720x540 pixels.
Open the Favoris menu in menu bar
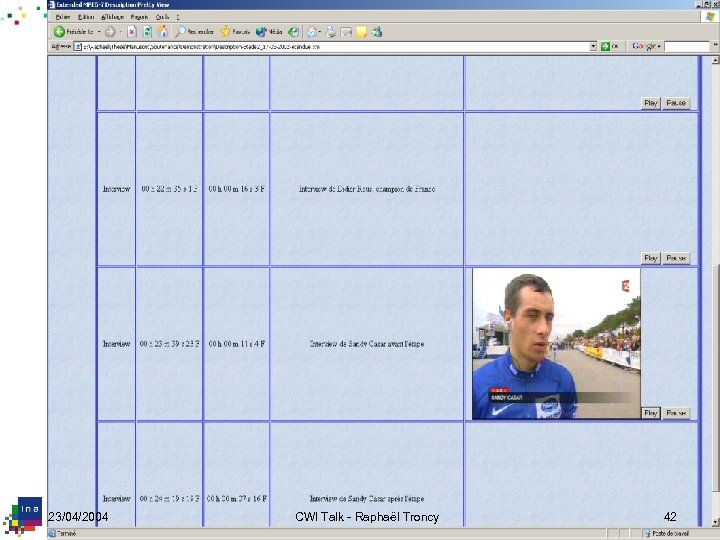coord(140,17)
